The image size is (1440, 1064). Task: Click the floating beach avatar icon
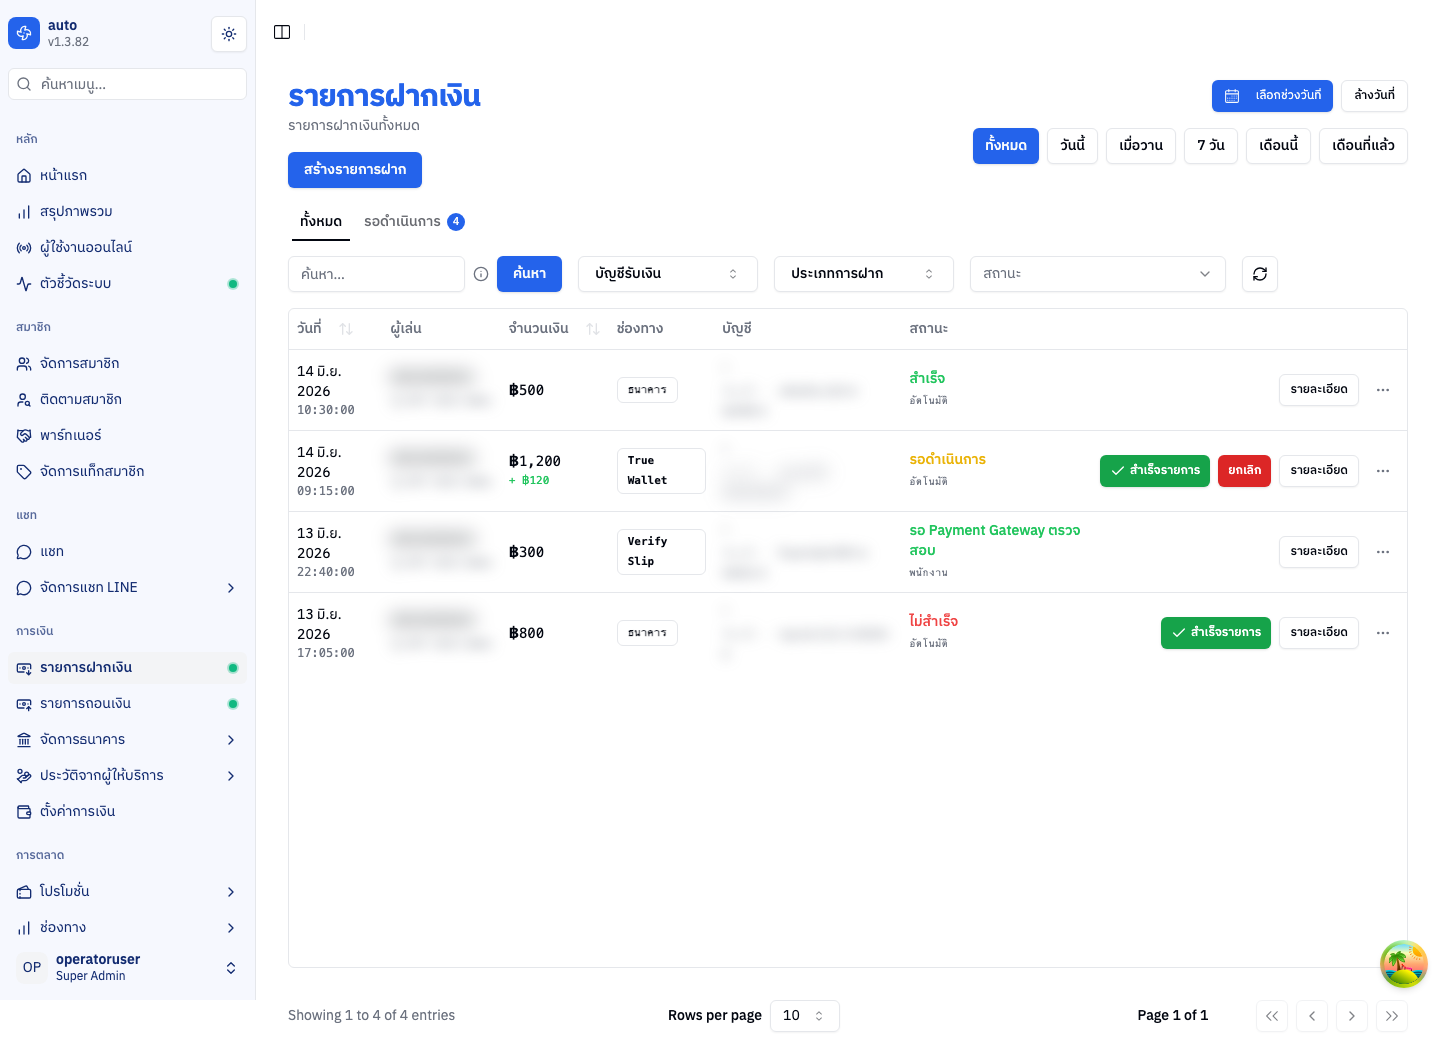coord(1404,964)
